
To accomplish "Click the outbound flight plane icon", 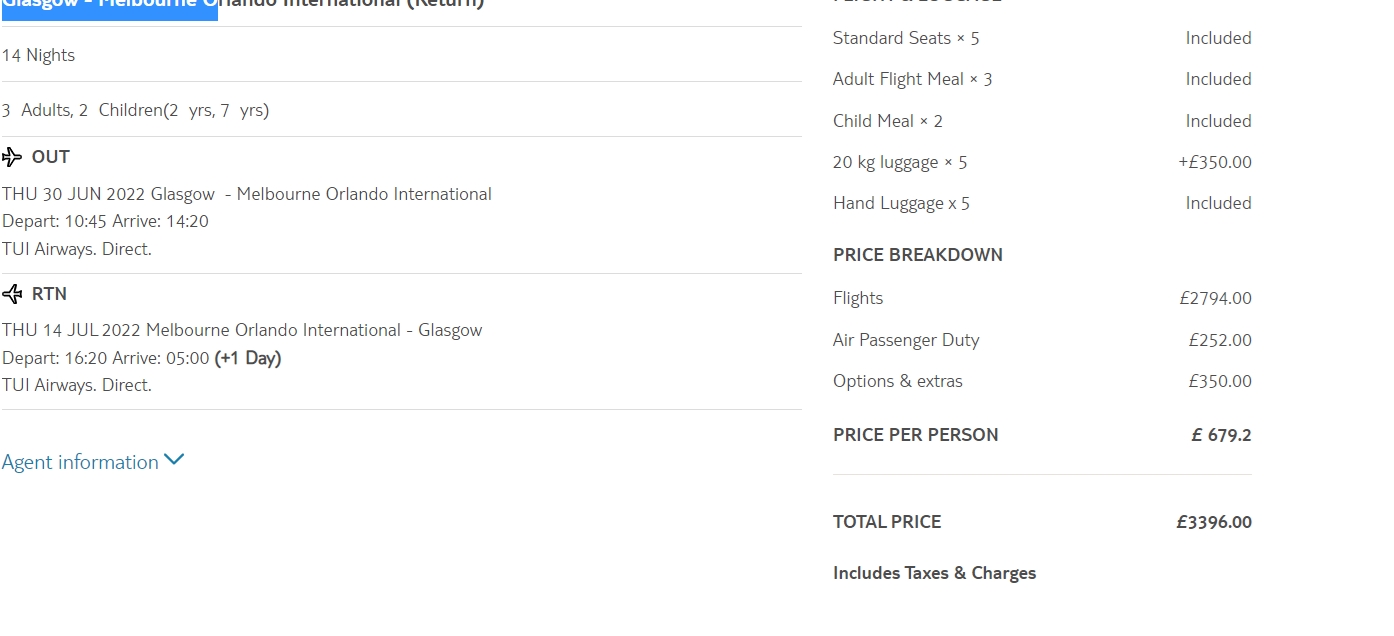I will tap(12, 157).
